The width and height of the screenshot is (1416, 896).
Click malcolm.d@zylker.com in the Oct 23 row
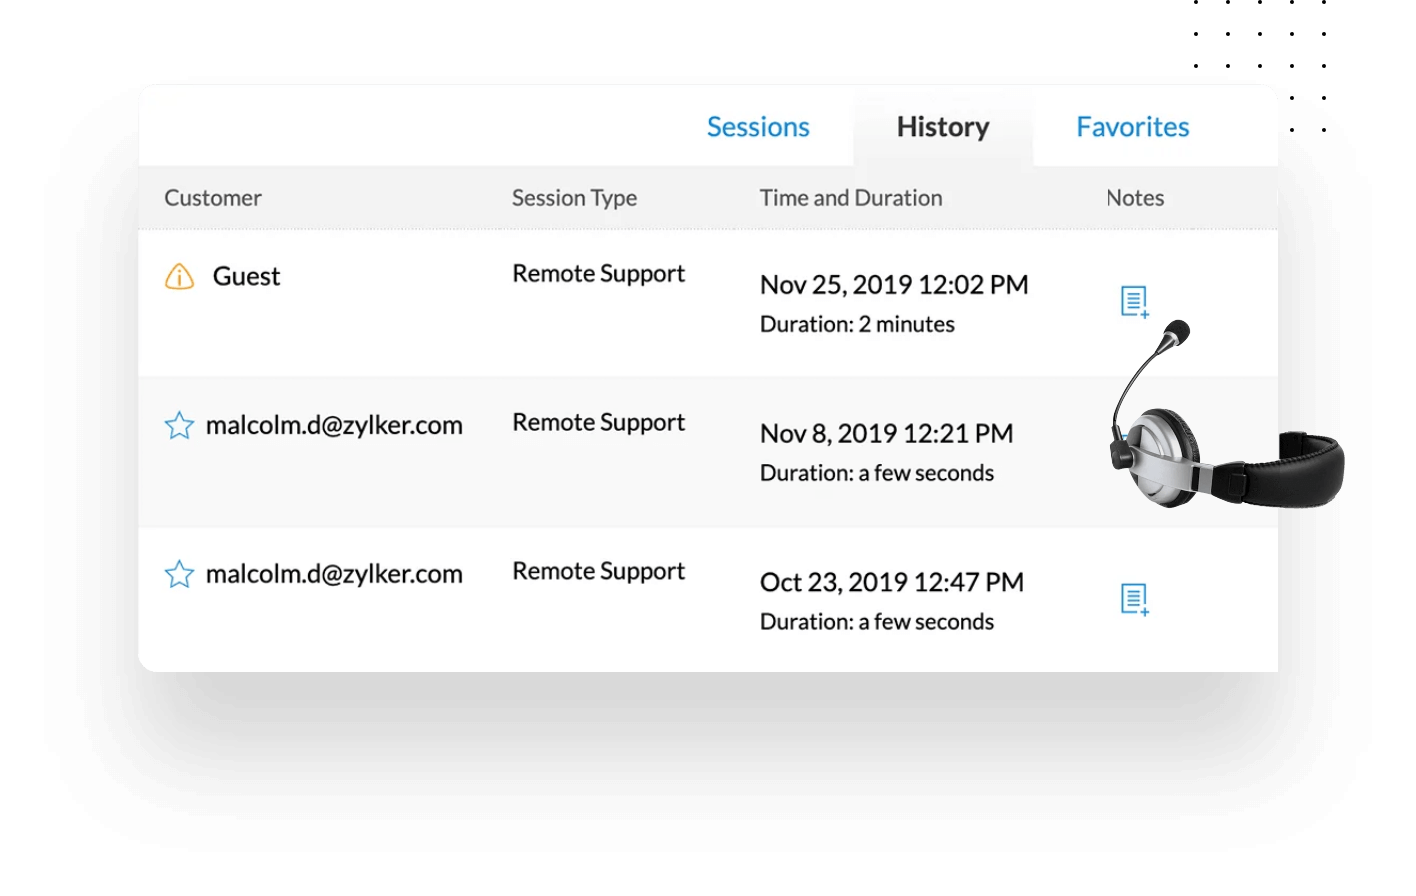(x=334, y=574)
